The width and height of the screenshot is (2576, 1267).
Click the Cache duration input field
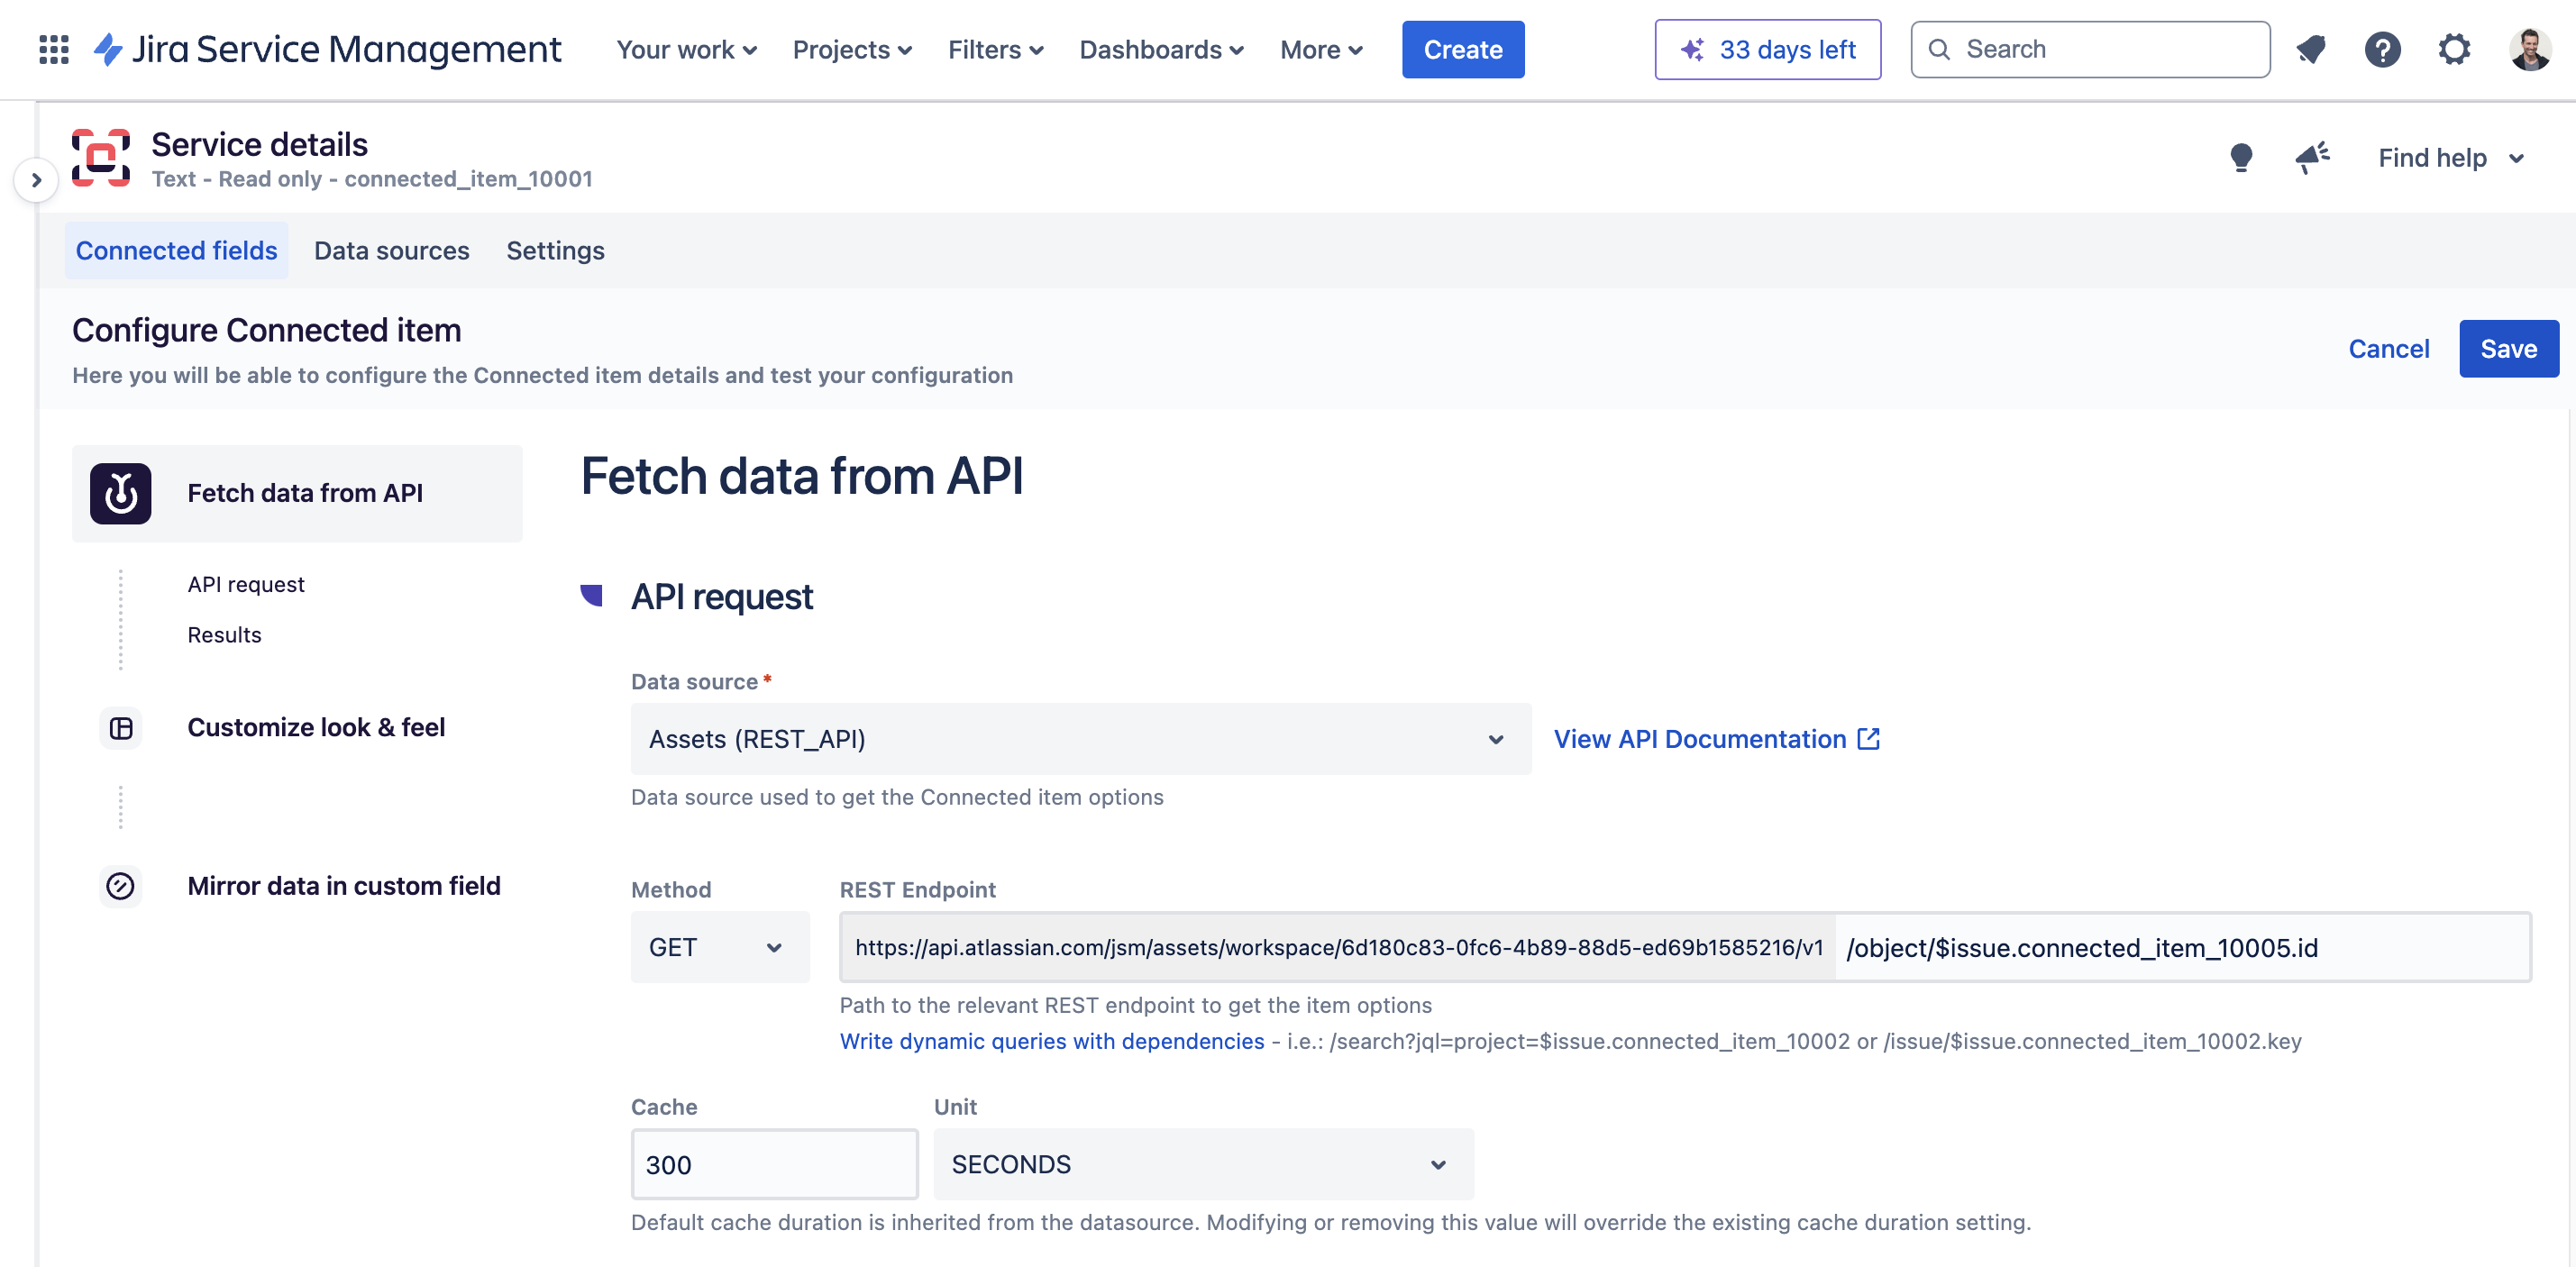(774, 1164)
